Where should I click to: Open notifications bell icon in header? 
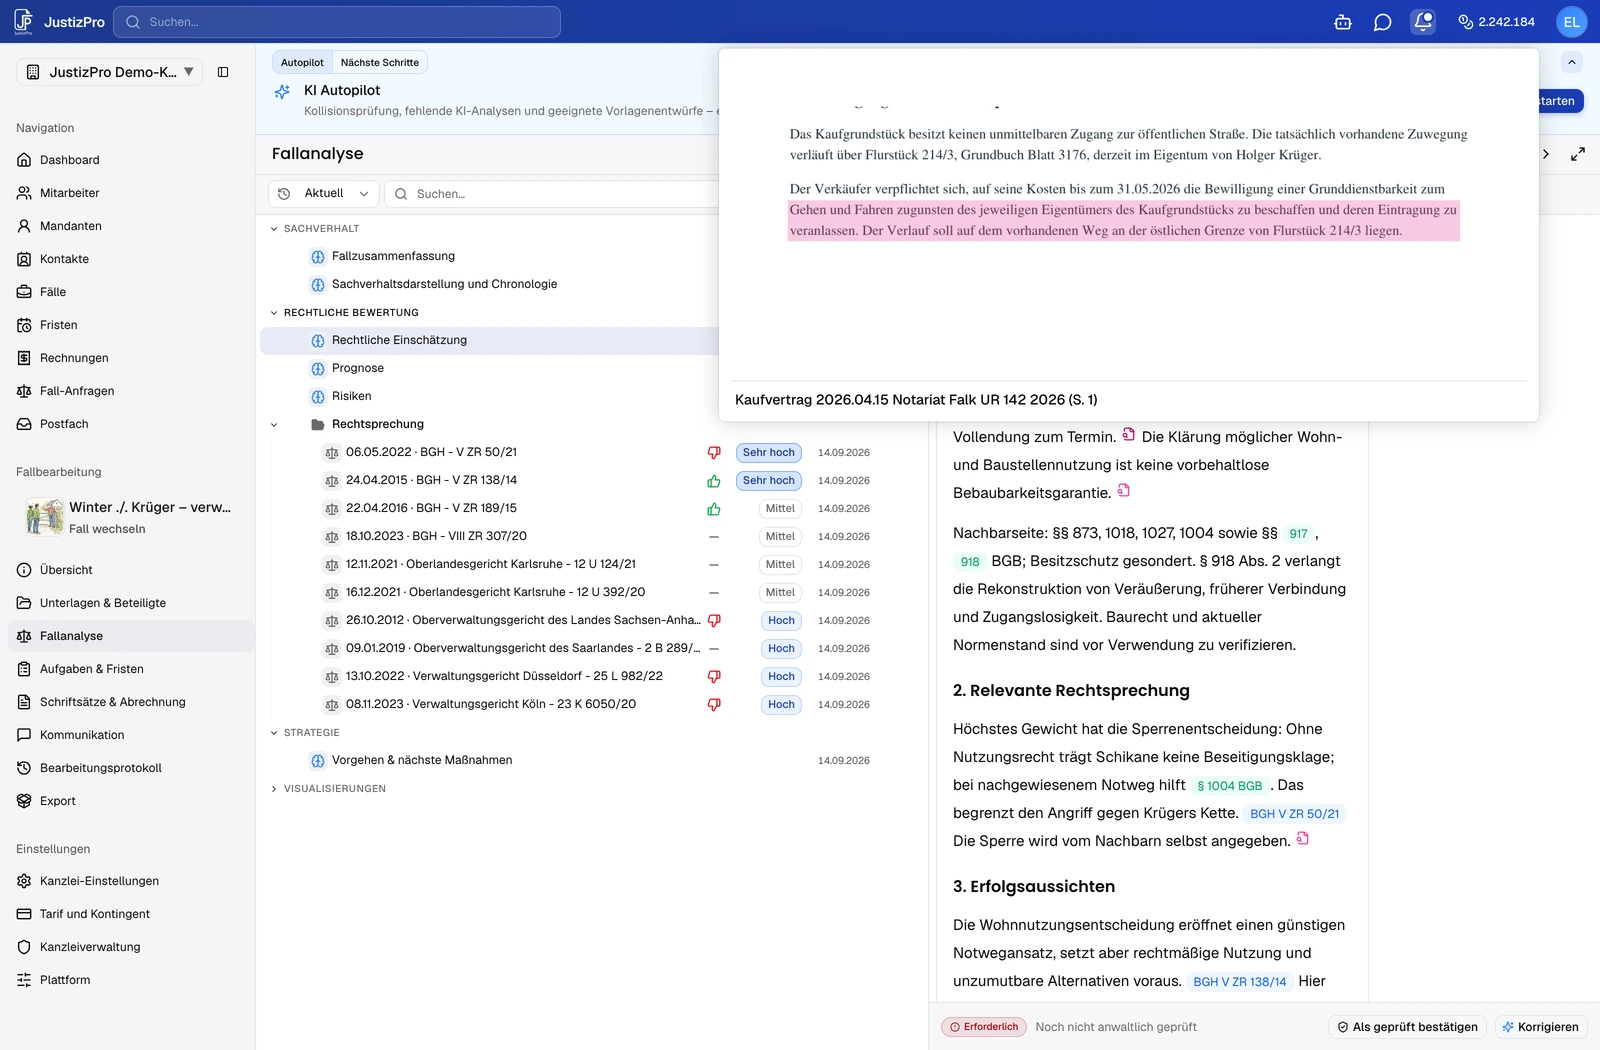(1423, 22)
